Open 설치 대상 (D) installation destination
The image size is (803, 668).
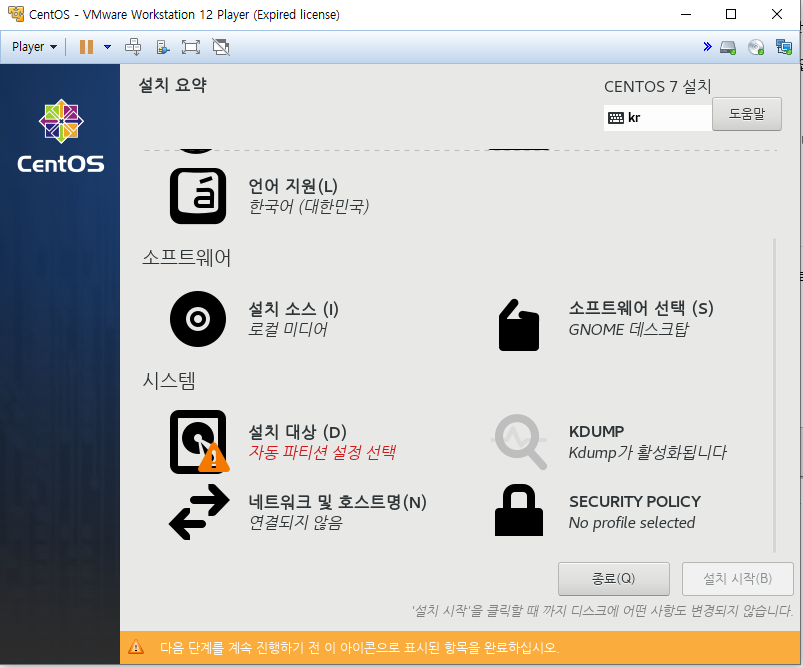pos(298,432)
